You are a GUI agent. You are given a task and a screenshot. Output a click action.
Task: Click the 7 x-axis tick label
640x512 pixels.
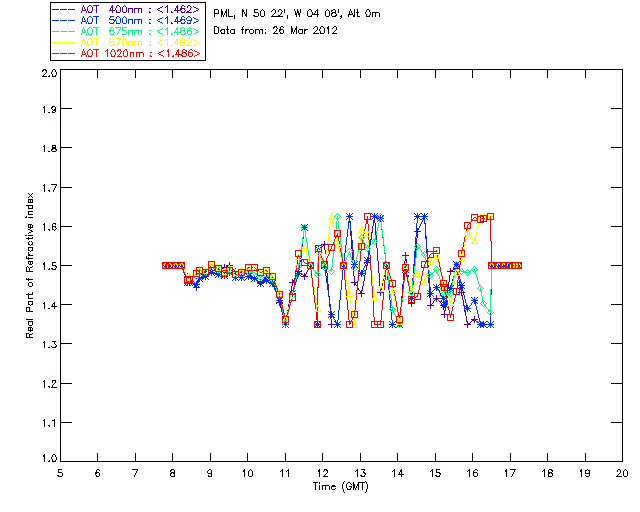click(x=135, y=473)
